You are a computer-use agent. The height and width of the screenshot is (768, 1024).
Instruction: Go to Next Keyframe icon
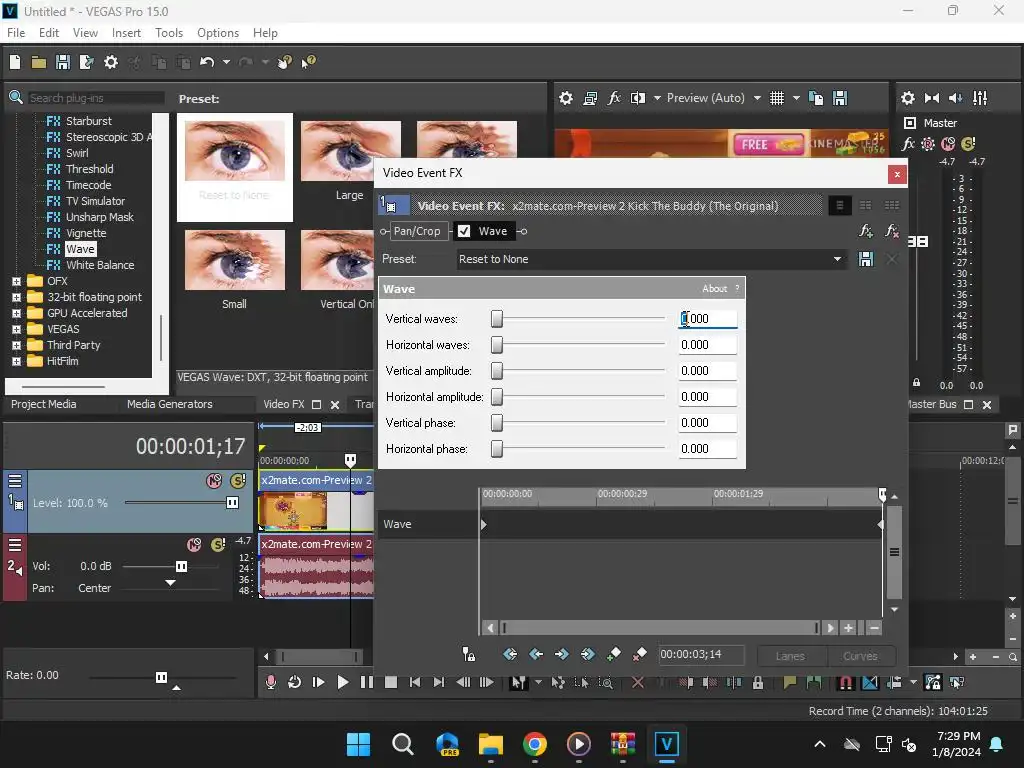(562, 654)
